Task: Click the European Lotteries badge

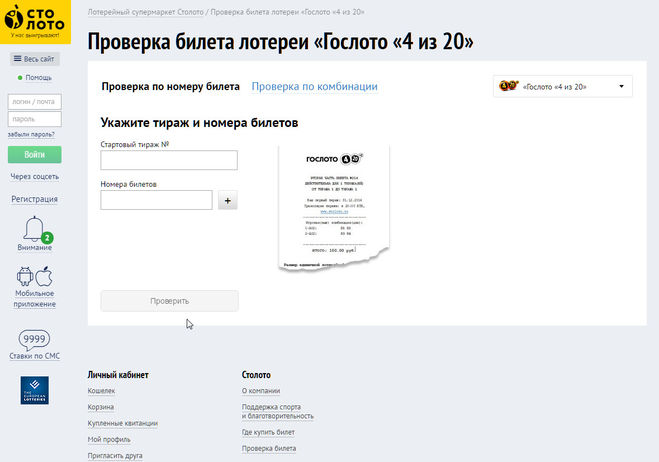Action: [34, 391]
